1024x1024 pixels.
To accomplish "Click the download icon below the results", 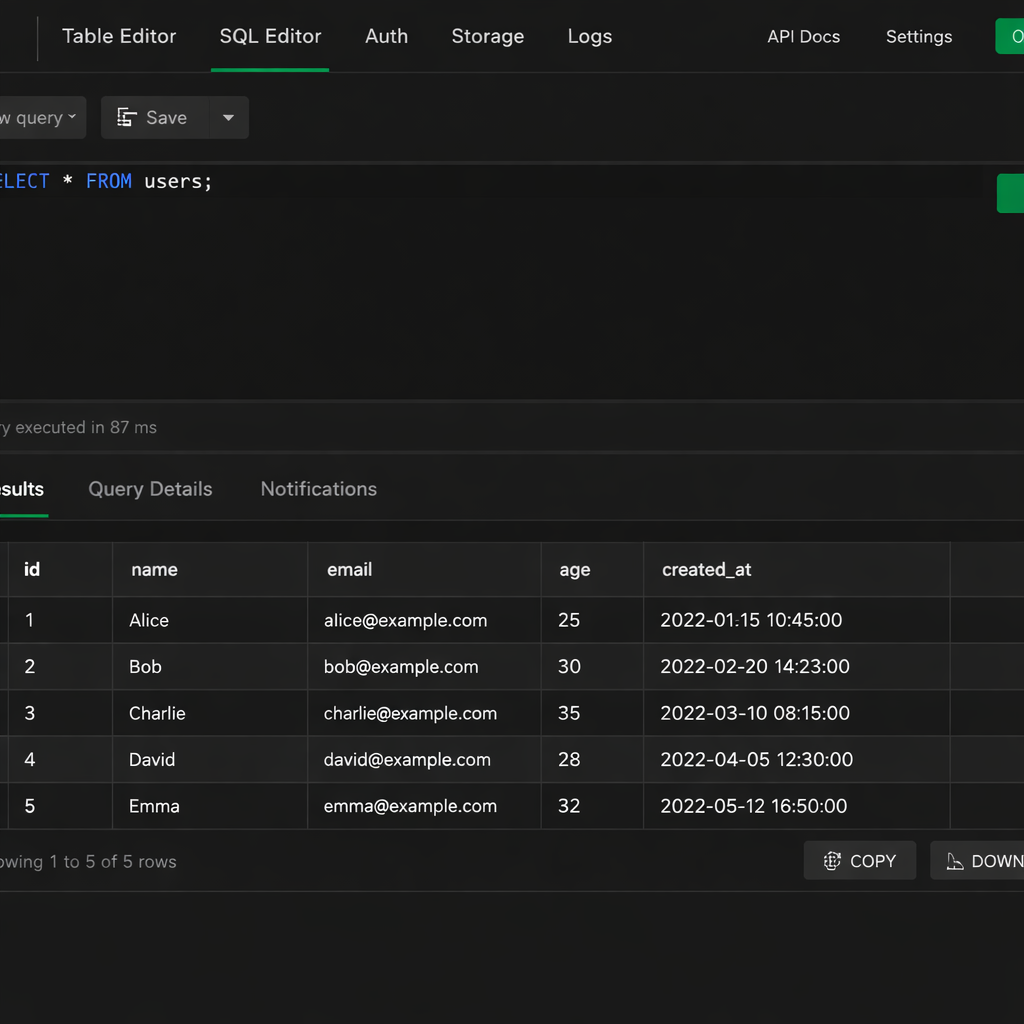I will (955, 861).
